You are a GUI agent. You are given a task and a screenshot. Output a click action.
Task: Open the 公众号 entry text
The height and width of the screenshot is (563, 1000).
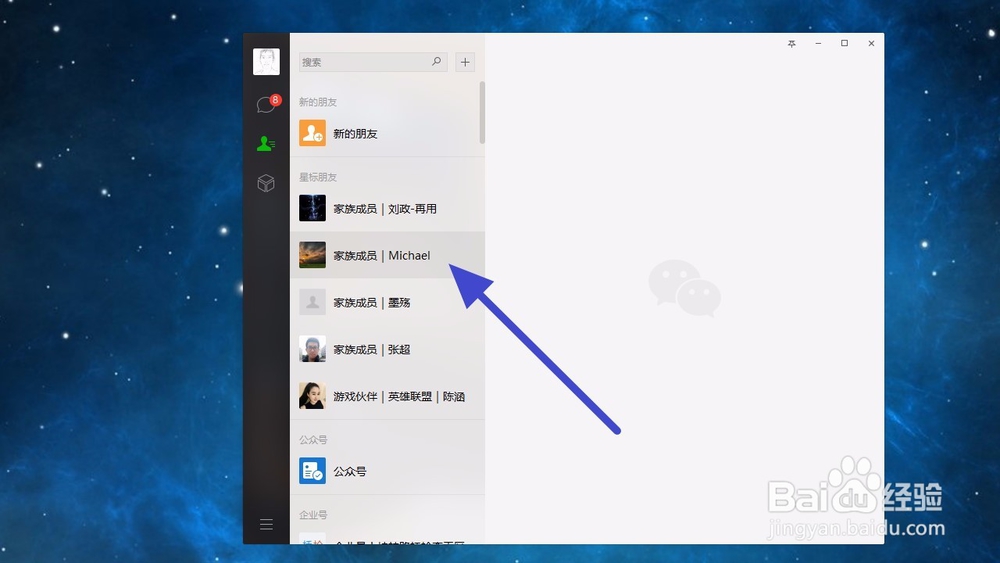click(x=349, y=472)
